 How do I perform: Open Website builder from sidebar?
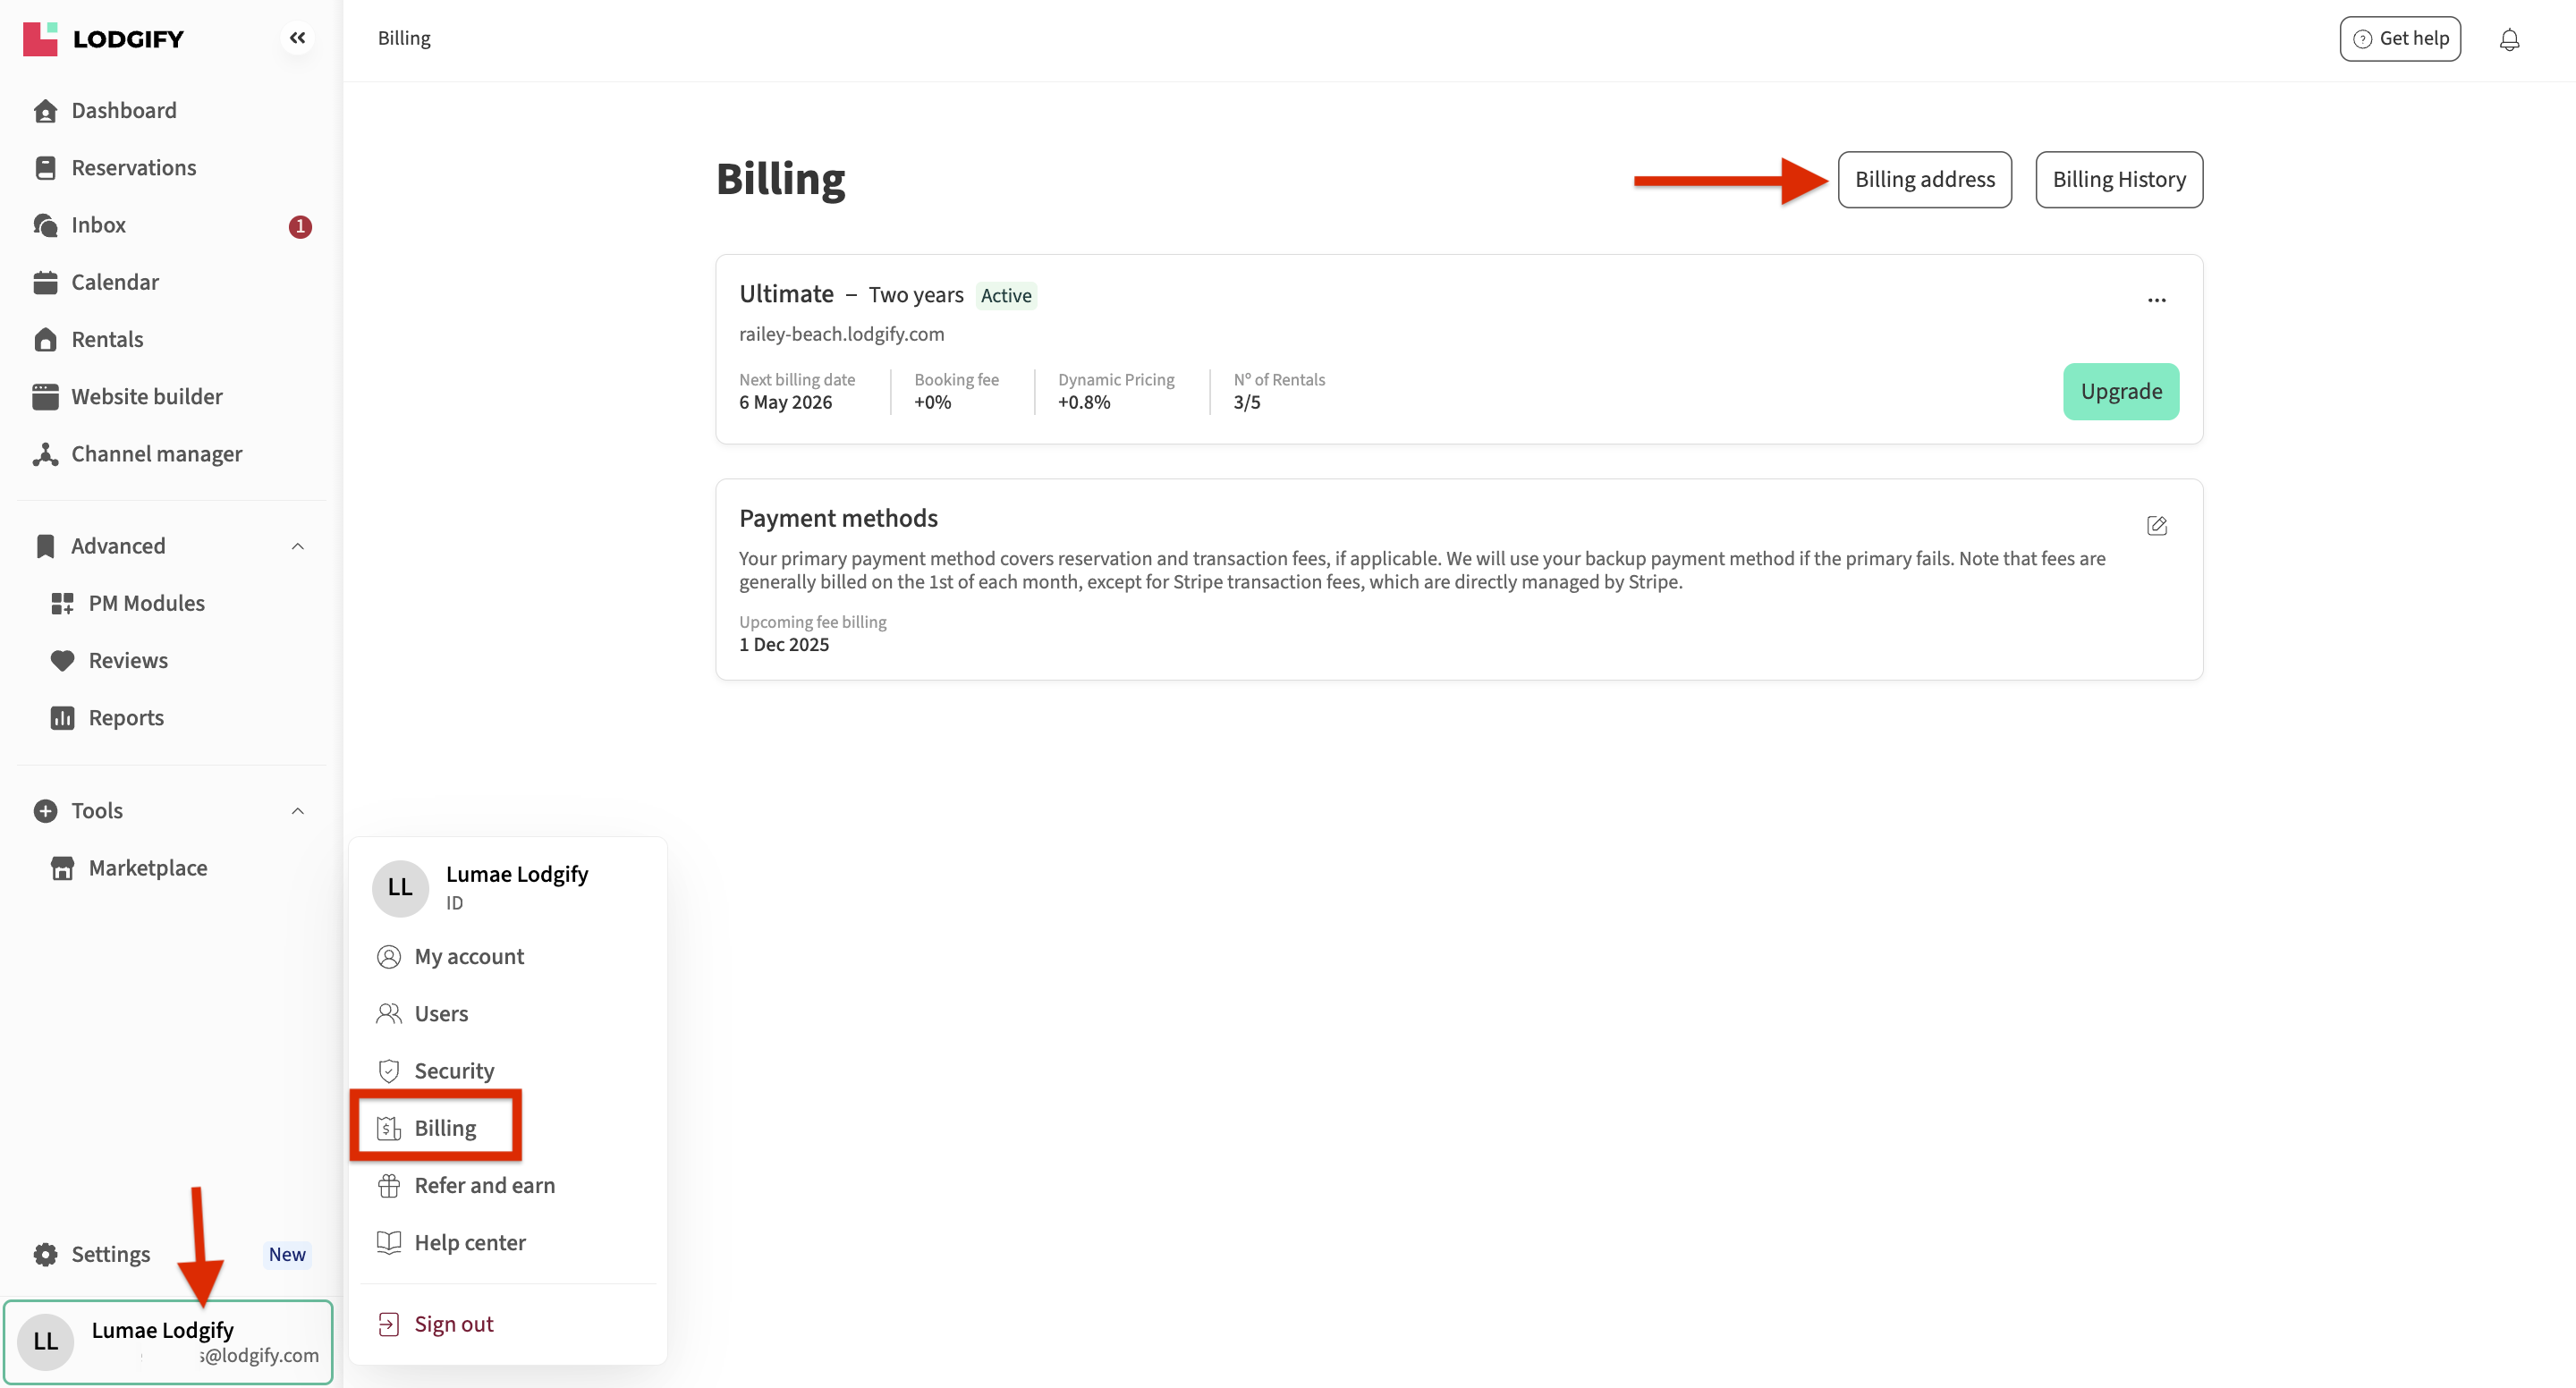point(146,397)
